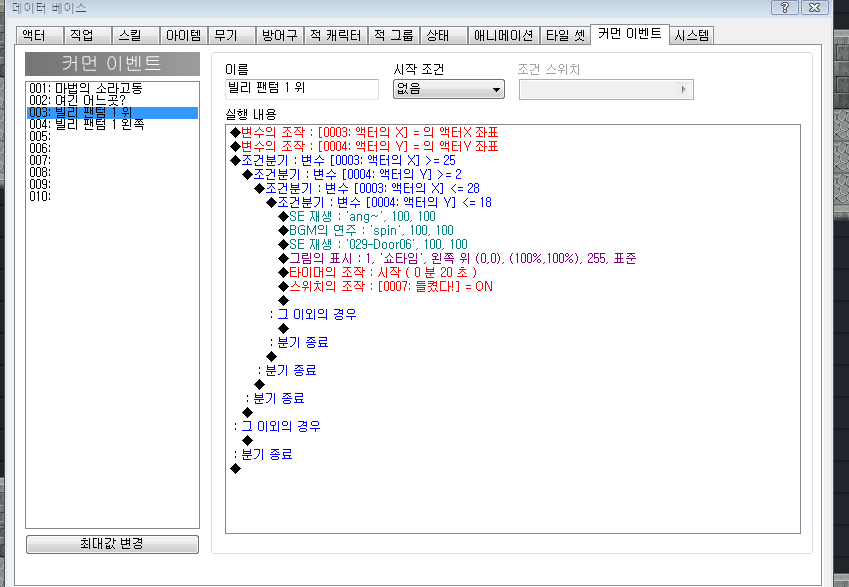Click the help question mark button
This screenshot has width=849, height=587.
click(785, 7)
